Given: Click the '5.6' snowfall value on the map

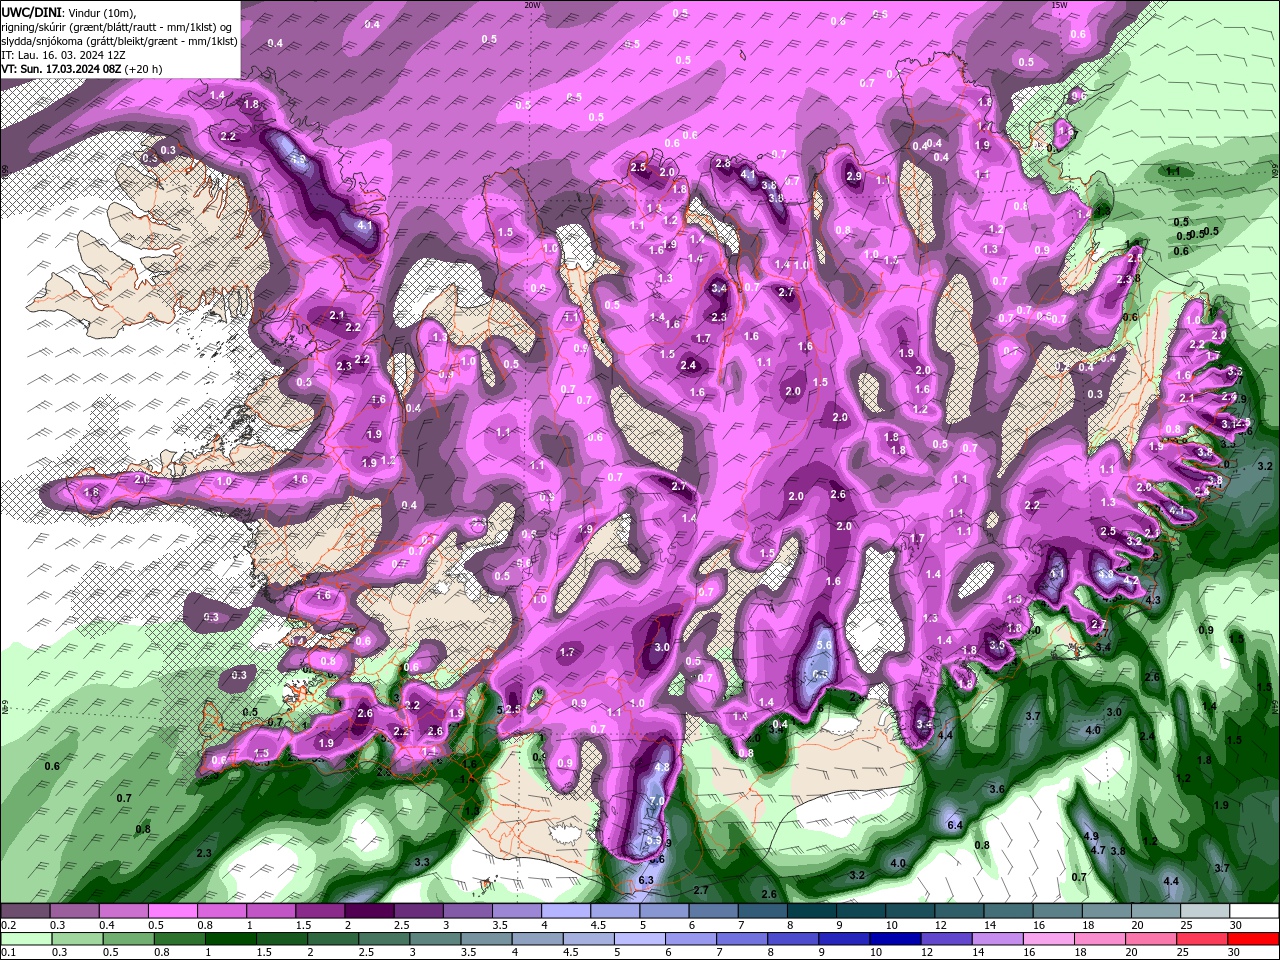Looking at the screenshot, I should (824, 646).
